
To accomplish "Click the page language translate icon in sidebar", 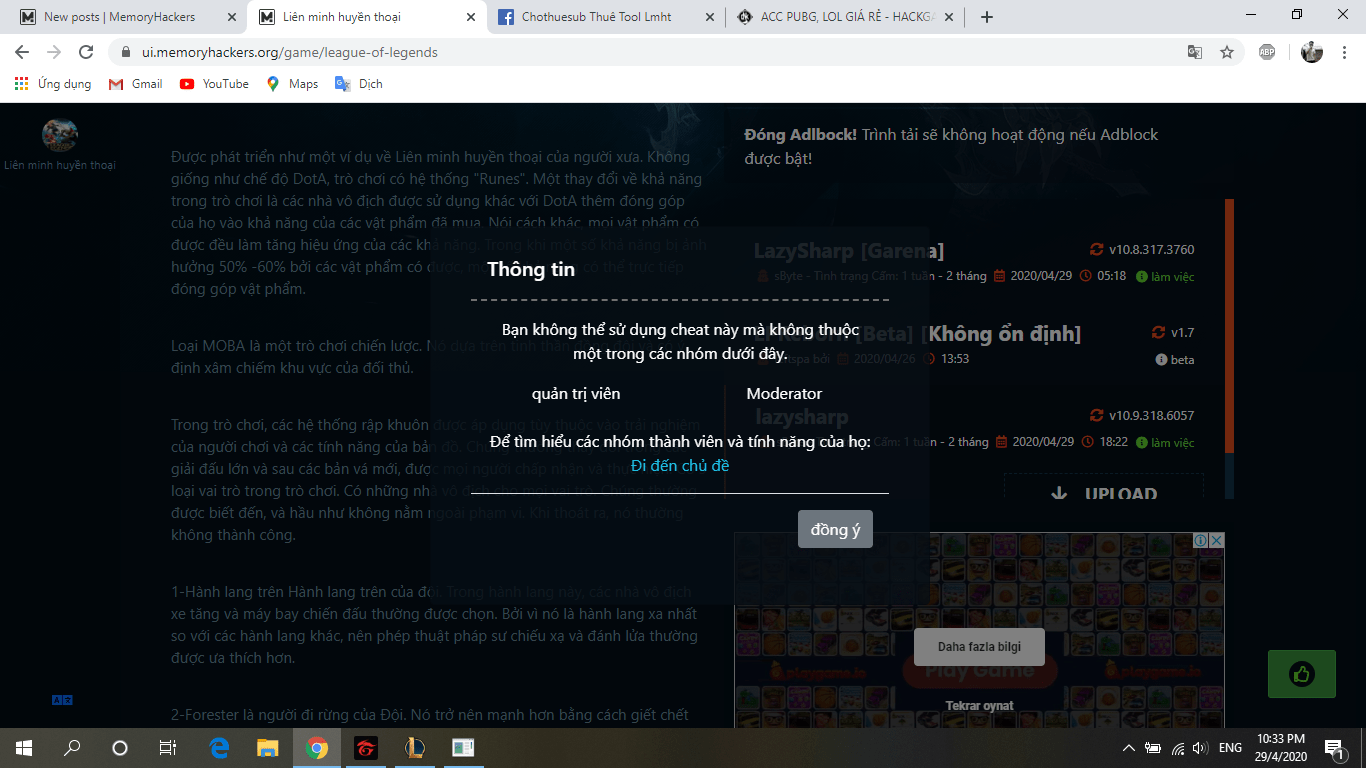I will point(62,700).
